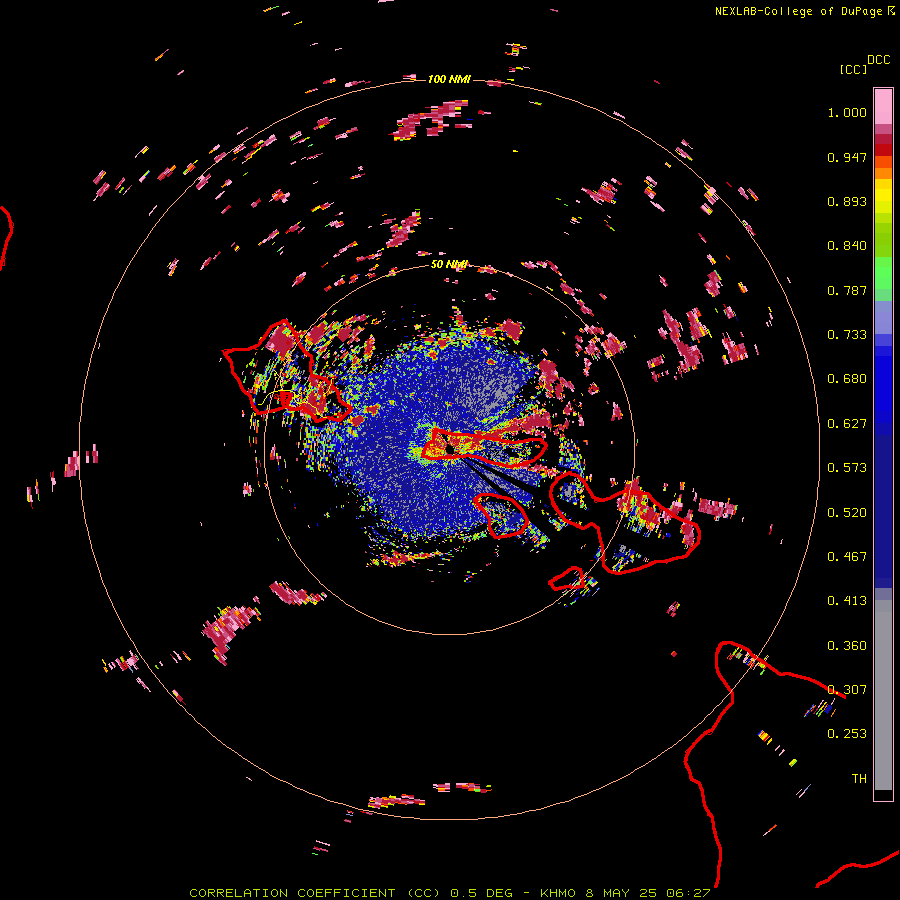
Task: Pick the gray segment of the color bar
Action: [883, 695]
